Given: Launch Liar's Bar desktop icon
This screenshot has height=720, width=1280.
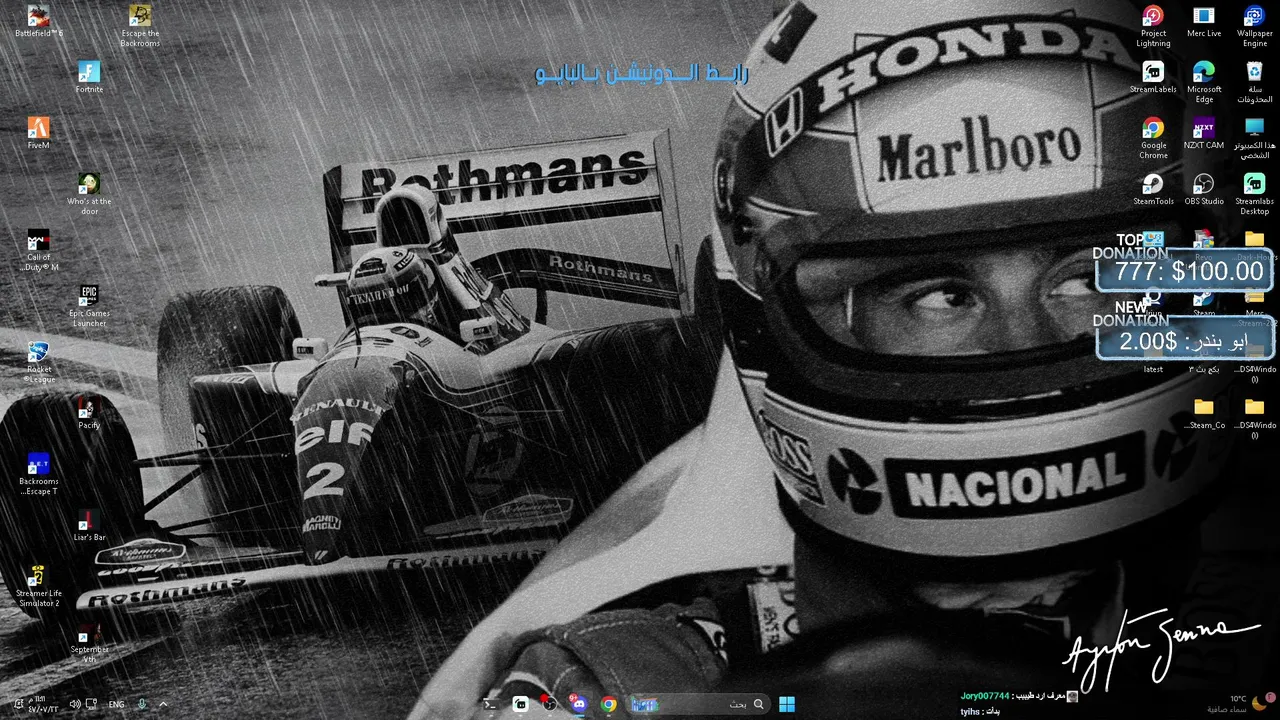Looking at the screenshot, I should (89, 525).
